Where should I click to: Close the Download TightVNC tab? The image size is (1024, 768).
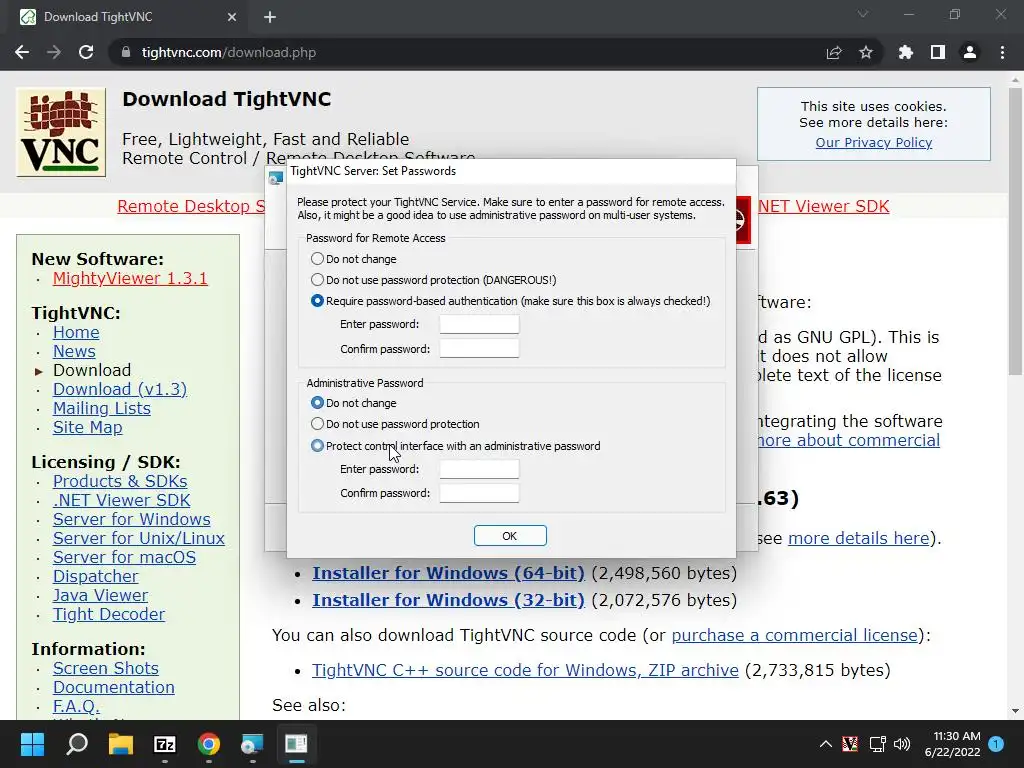click(232, 17)
